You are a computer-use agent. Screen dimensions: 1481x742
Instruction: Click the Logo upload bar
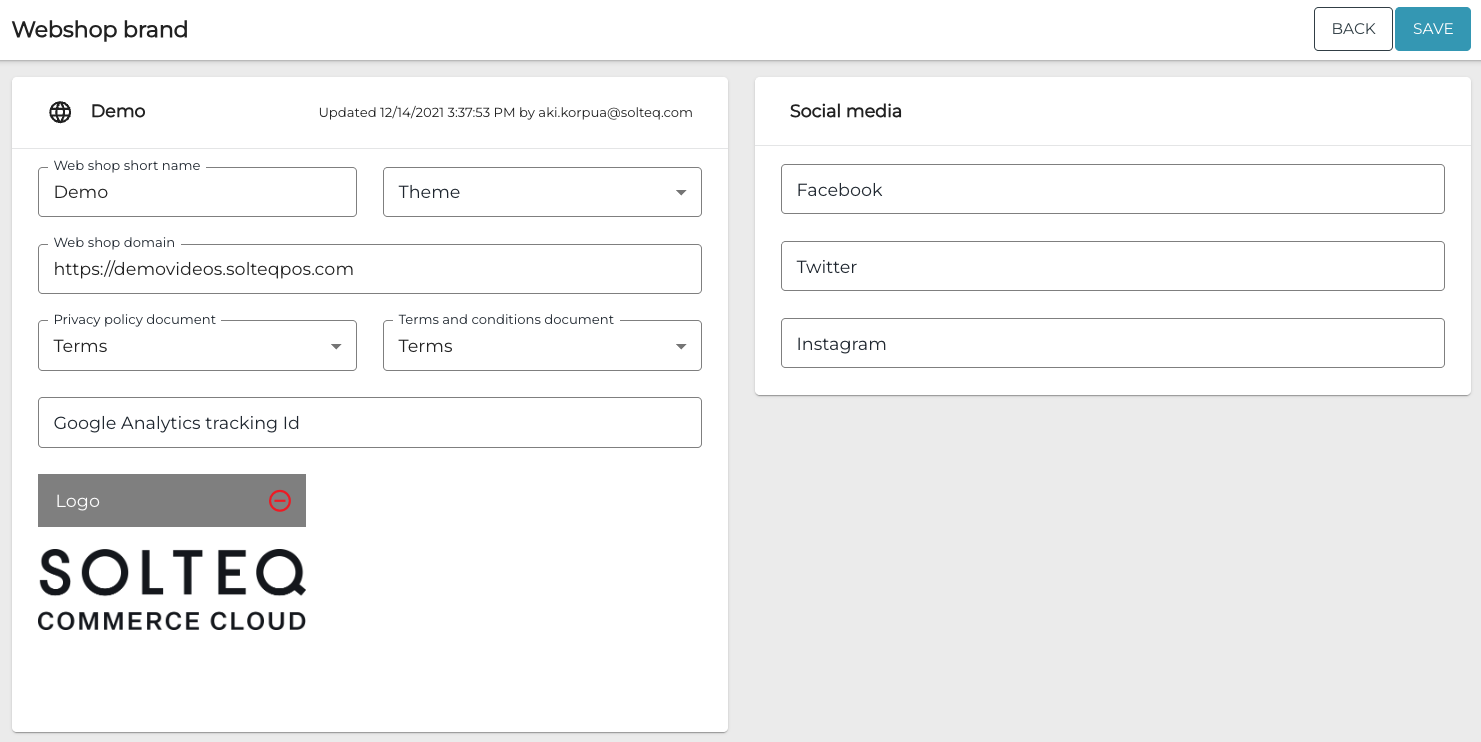pyautogui.click(x=172, y=501)
